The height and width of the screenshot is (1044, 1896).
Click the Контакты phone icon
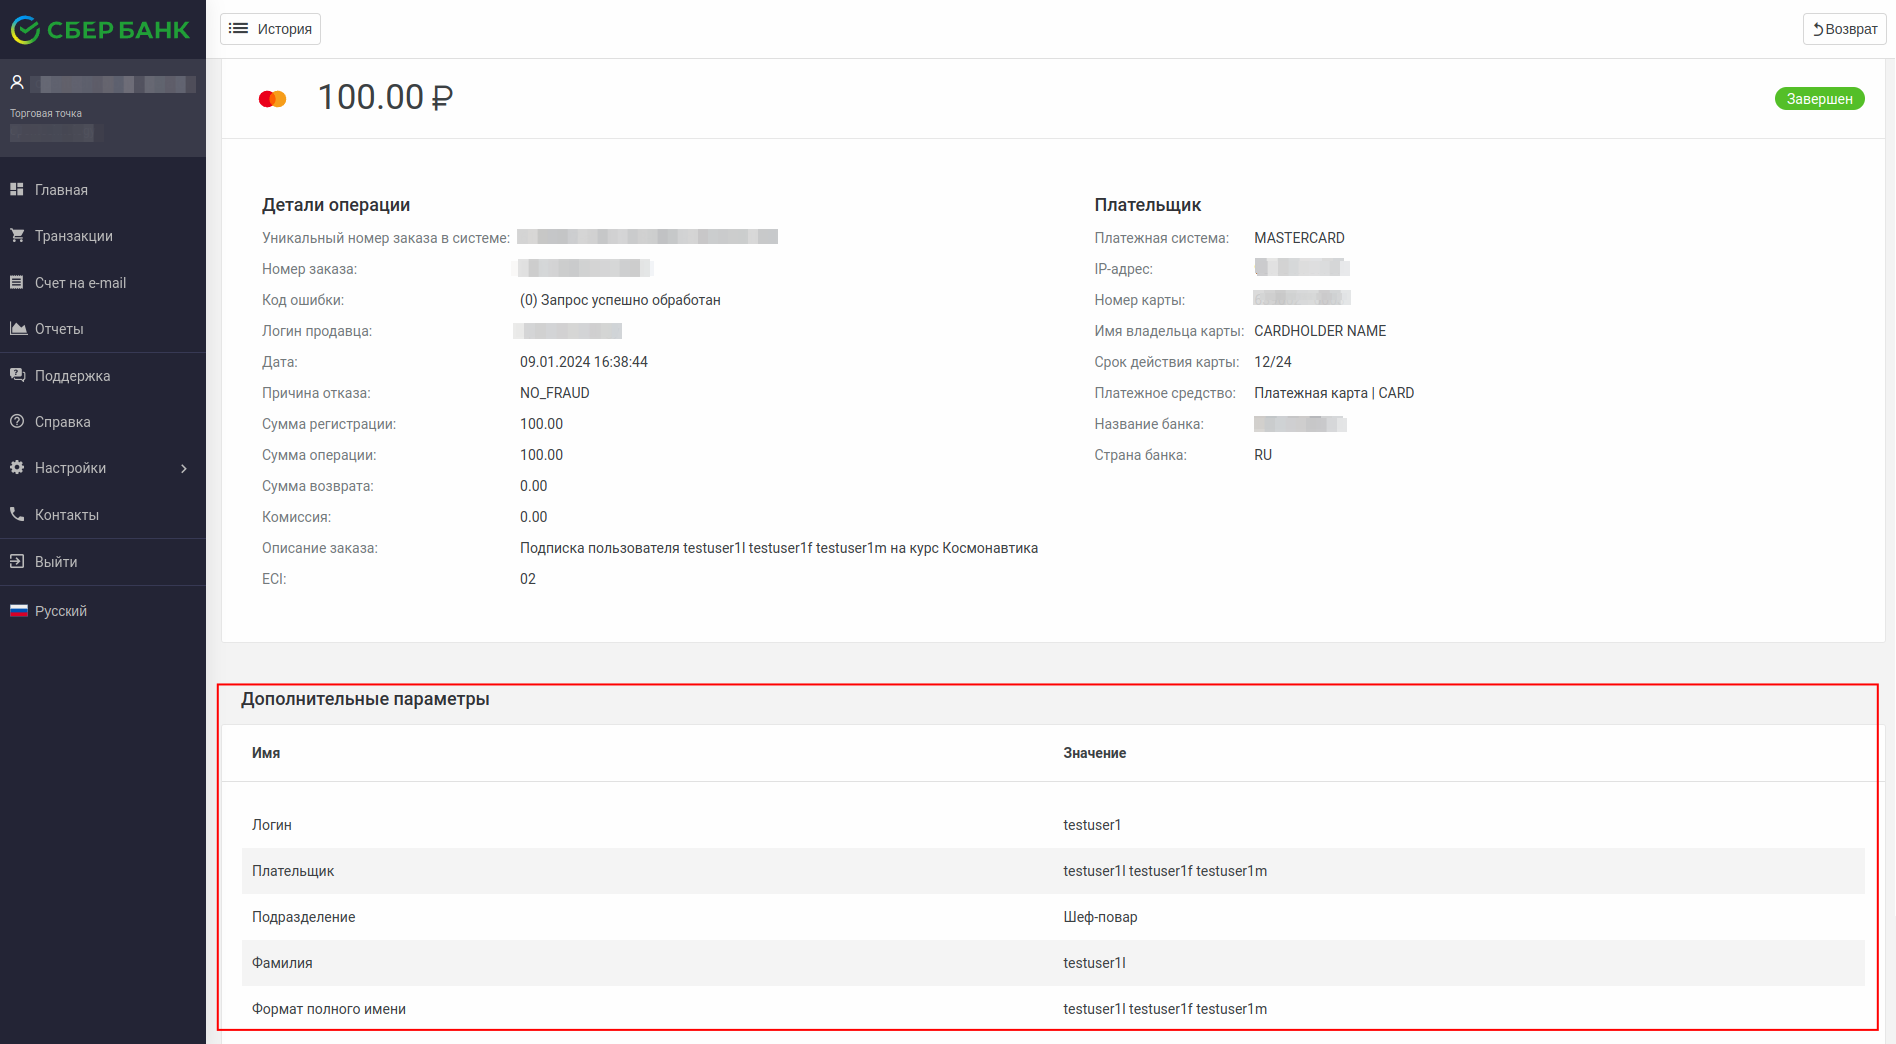17,514
